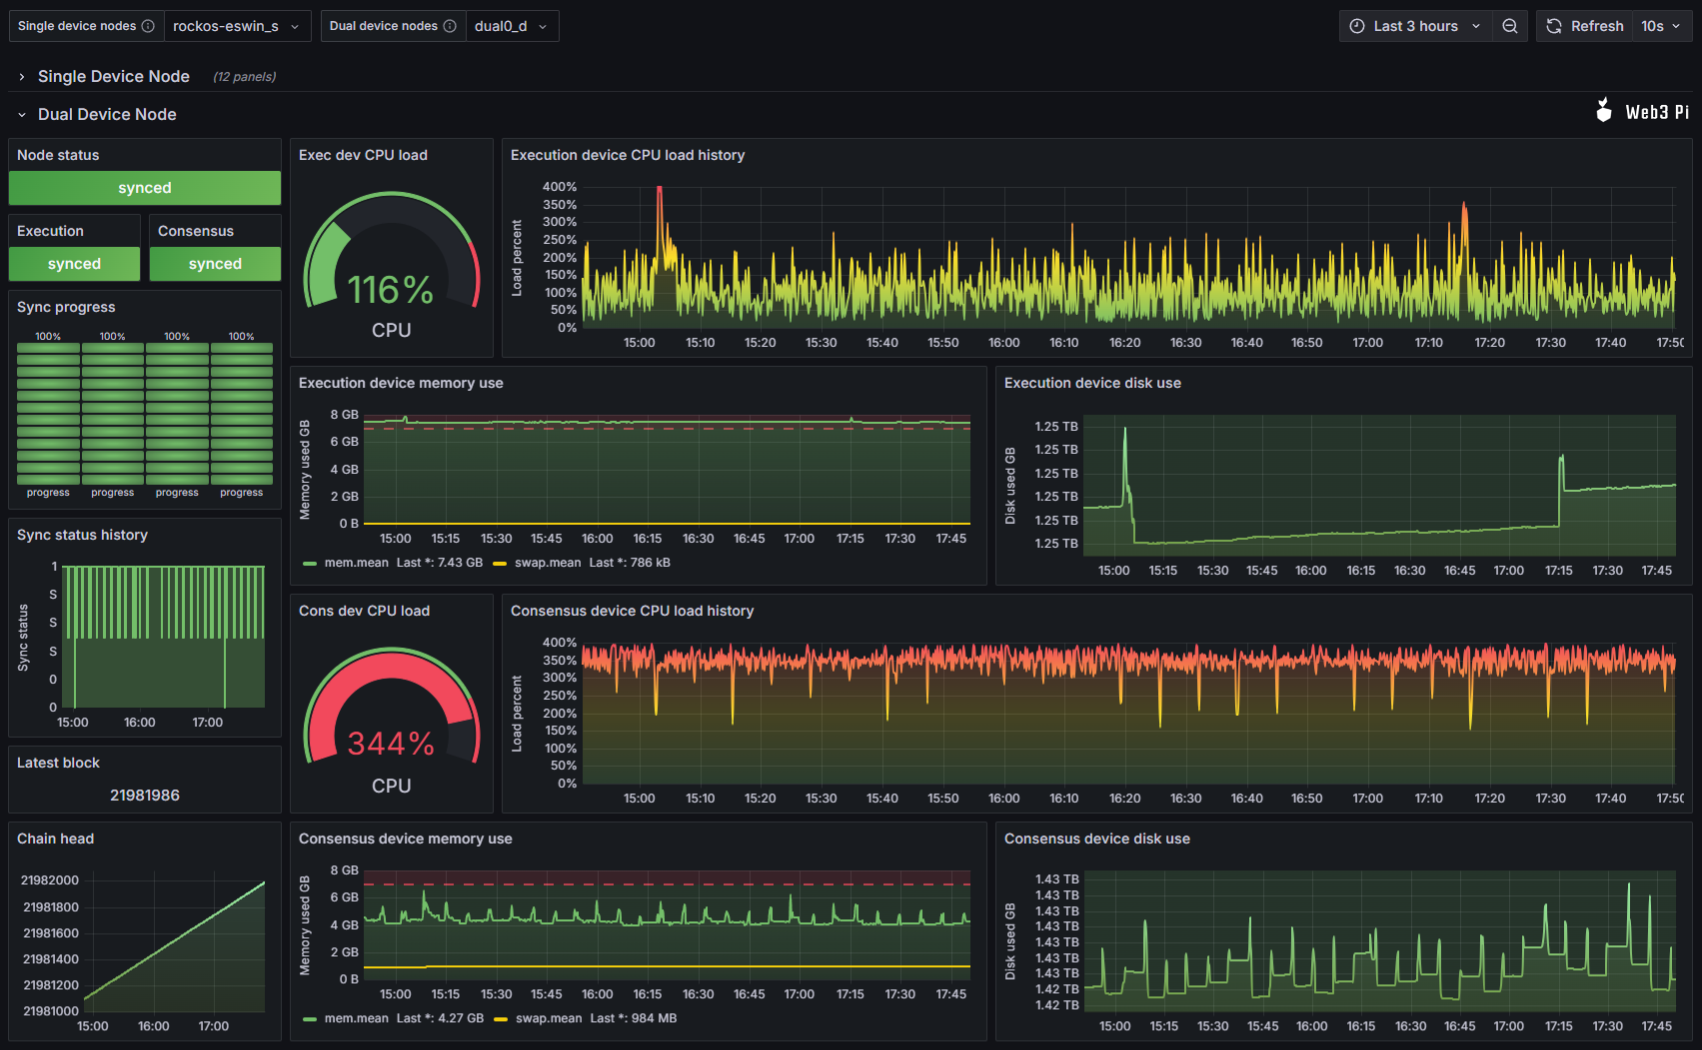1702x1050 pixels.
Task: Click the info icon beside Single device nodes
Action: click(150, 25)
